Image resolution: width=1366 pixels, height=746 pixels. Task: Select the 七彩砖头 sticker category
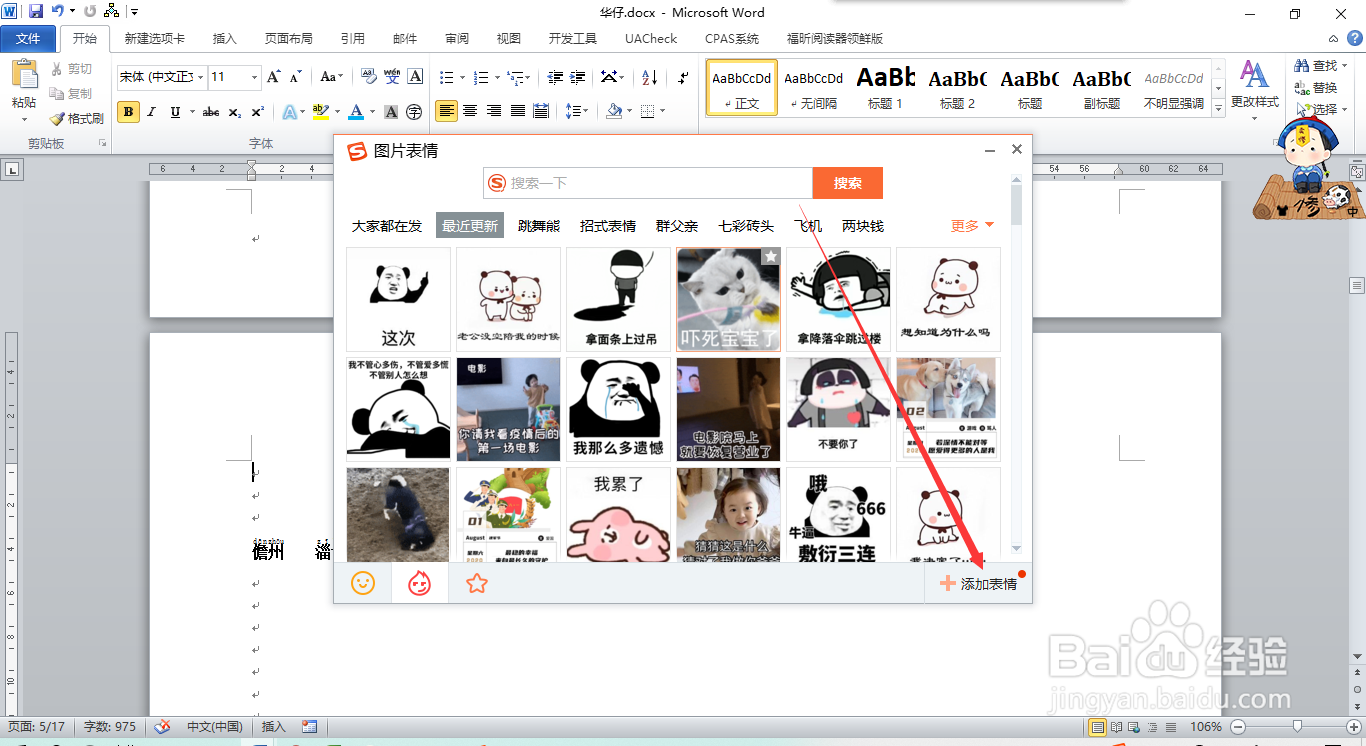click(746, 226)
